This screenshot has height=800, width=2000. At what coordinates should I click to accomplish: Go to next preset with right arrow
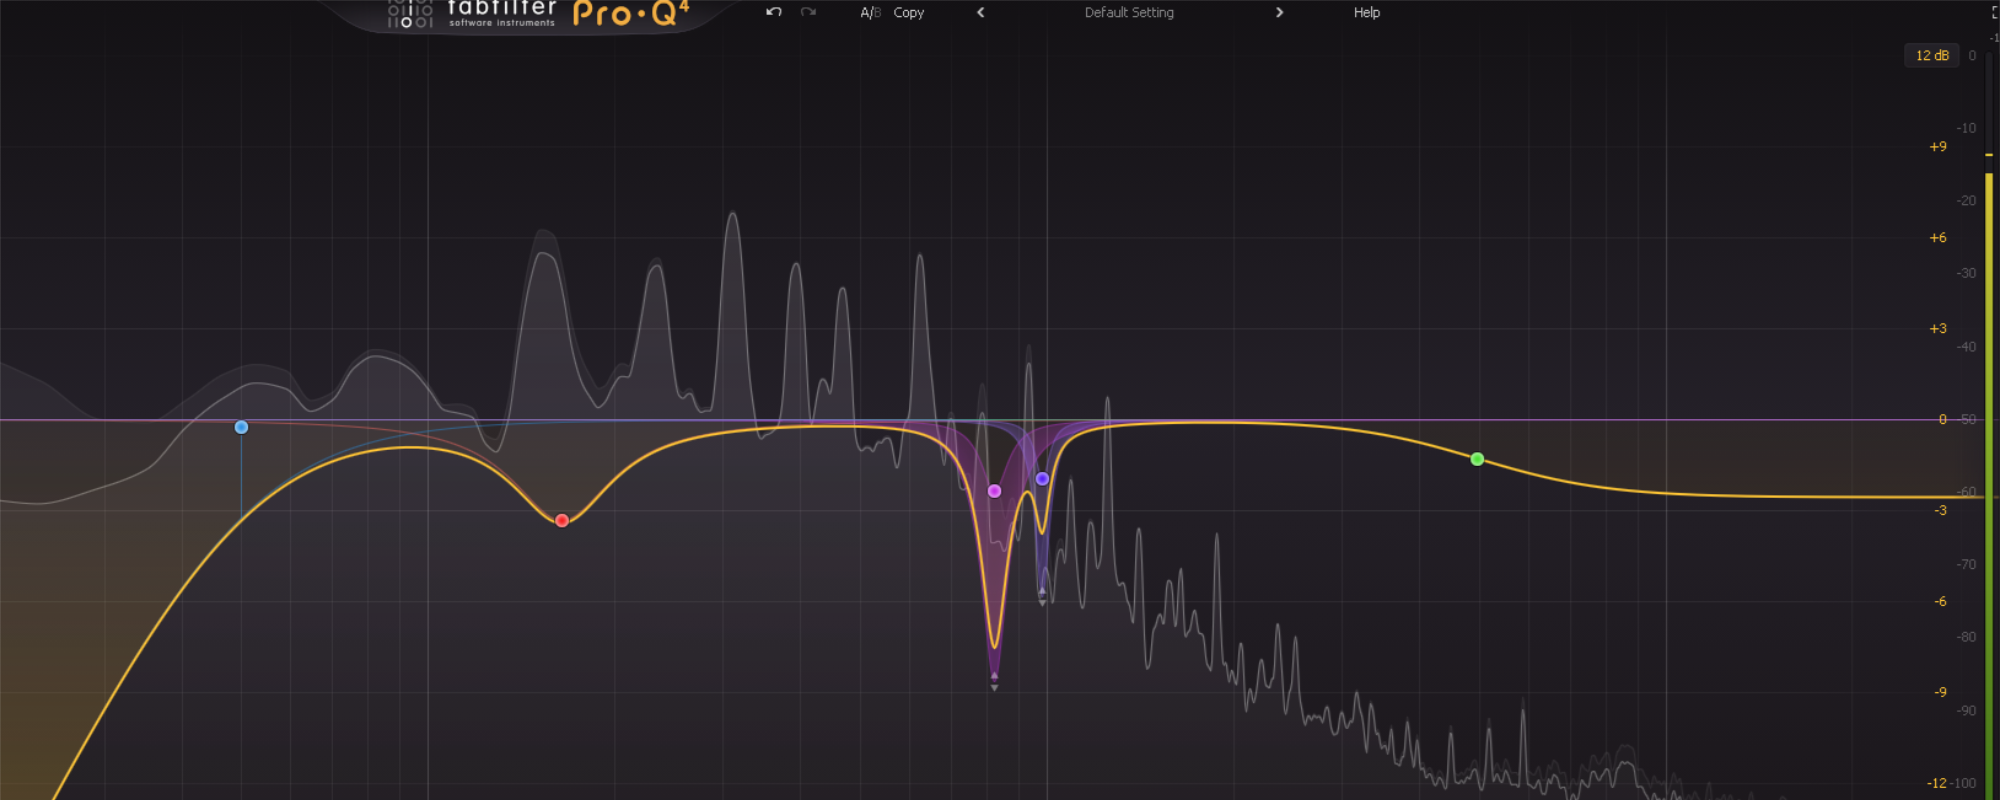tap(1279, 13)
